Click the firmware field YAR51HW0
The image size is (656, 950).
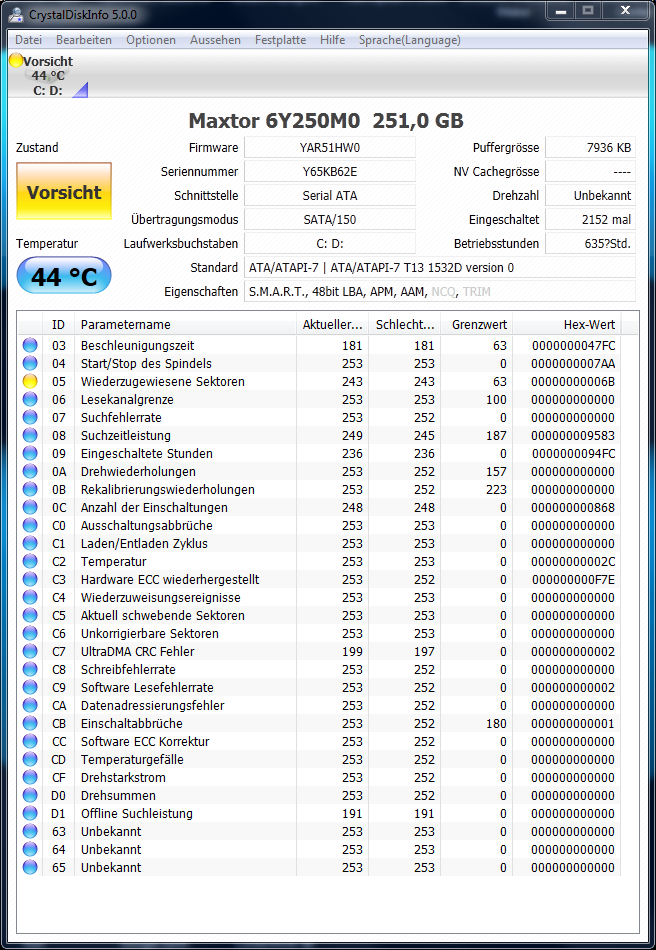tap(330, 147)
